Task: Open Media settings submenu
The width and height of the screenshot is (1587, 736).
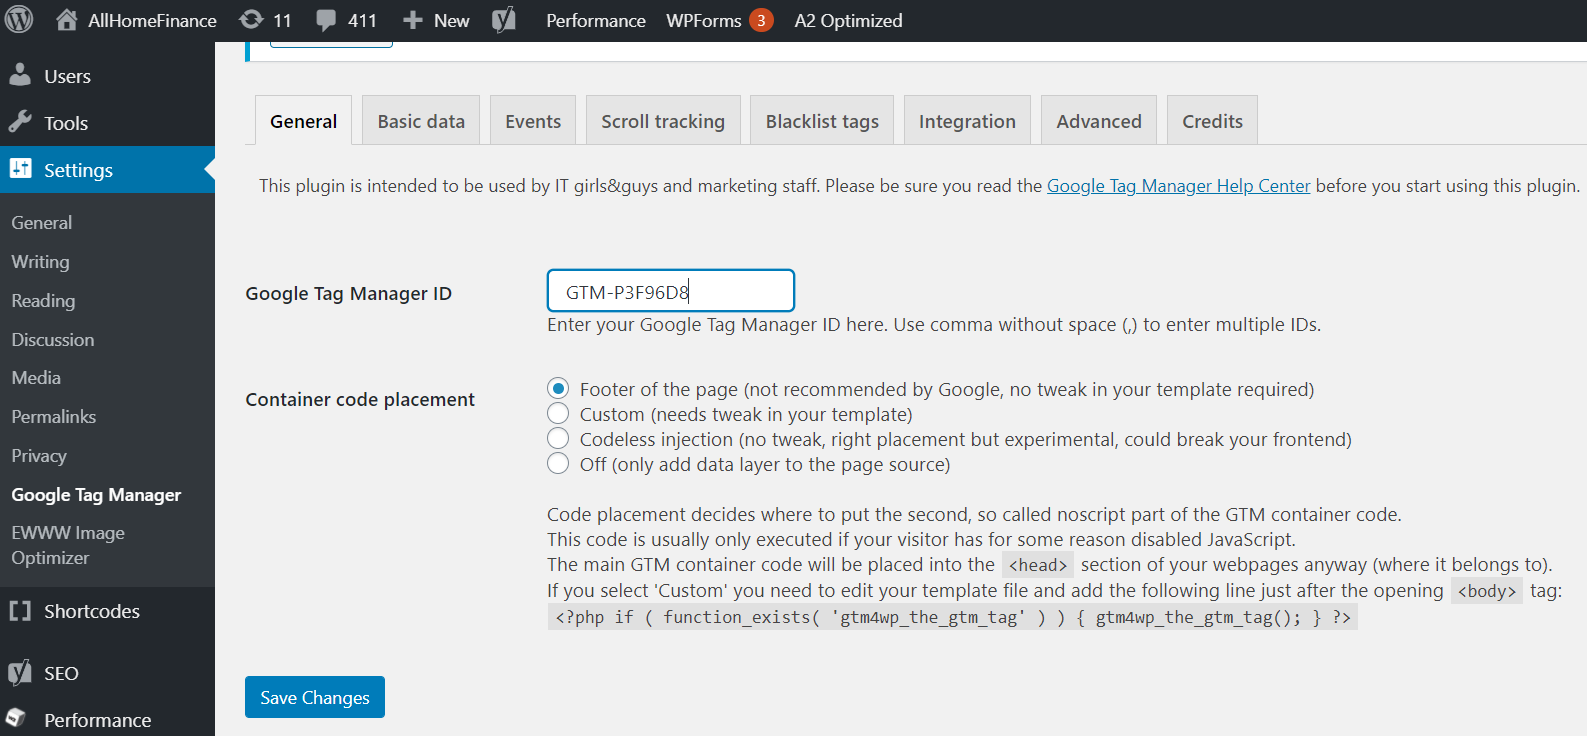Action: 36,377
